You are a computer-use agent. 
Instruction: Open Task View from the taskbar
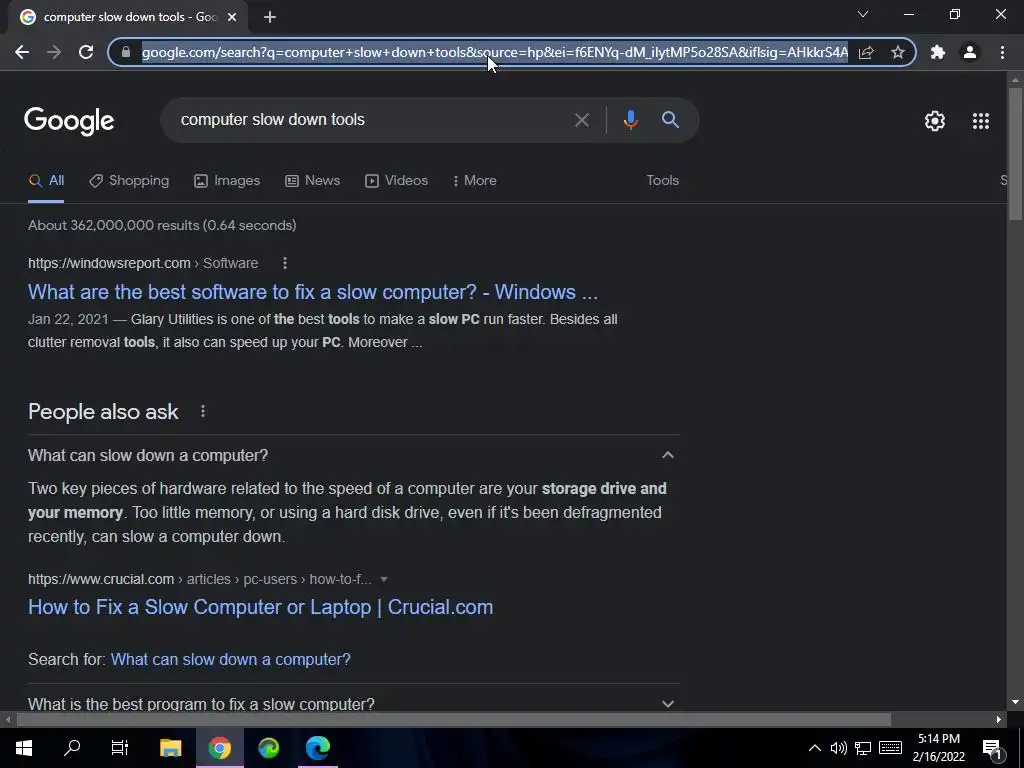click(120, 748)
